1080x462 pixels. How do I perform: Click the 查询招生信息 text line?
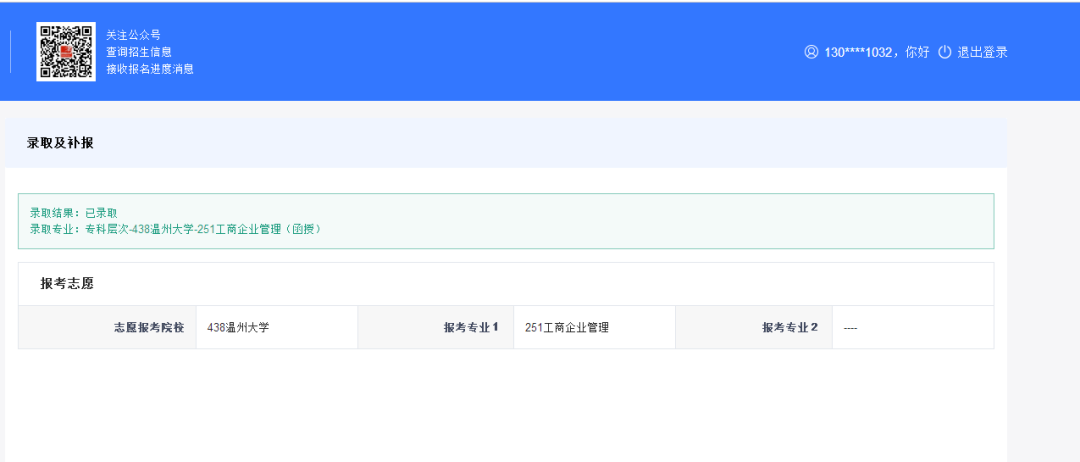pos(138,52)
